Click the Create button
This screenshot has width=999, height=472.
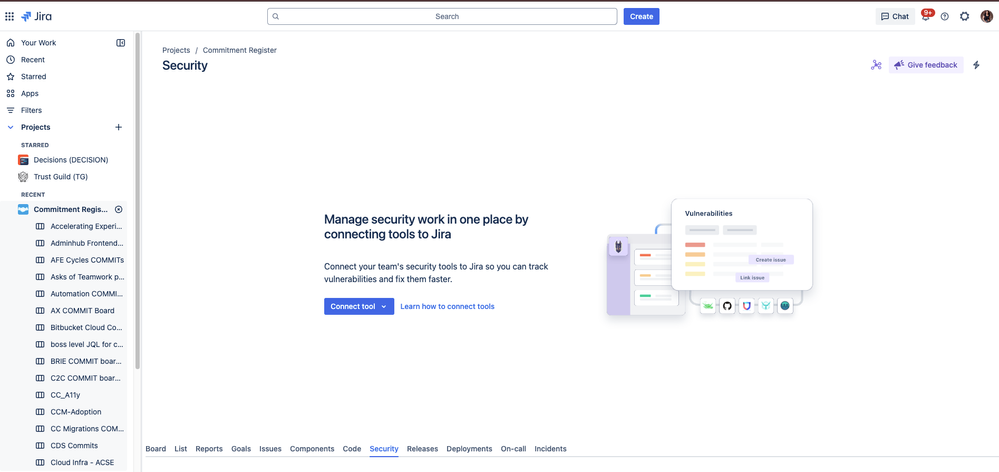pos(642,17)
